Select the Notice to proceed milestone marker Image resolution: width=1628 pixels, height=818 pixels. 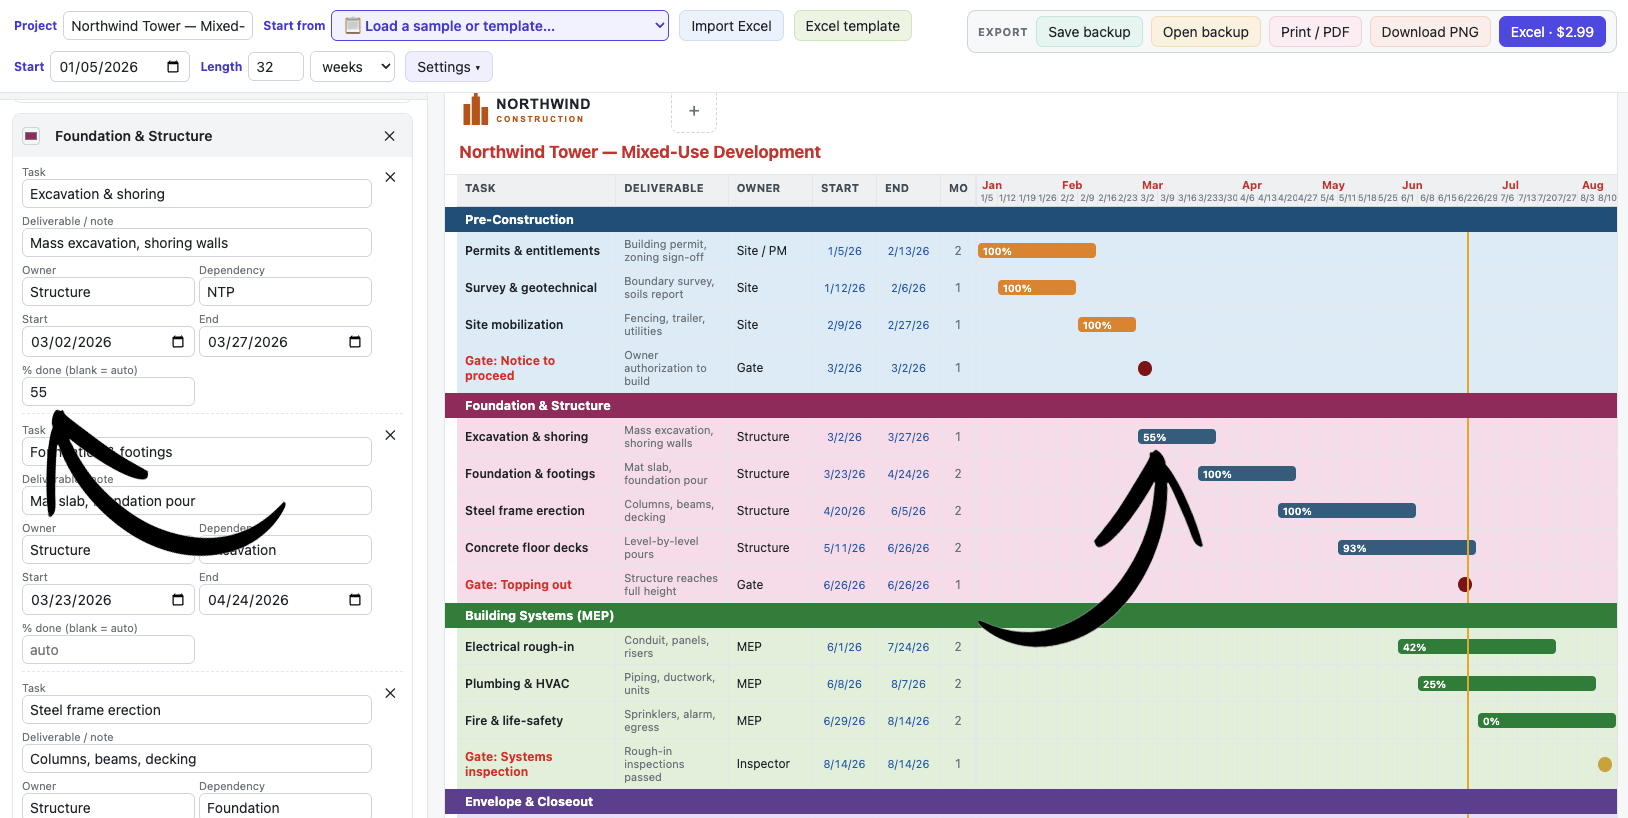tap(1145, 368)
